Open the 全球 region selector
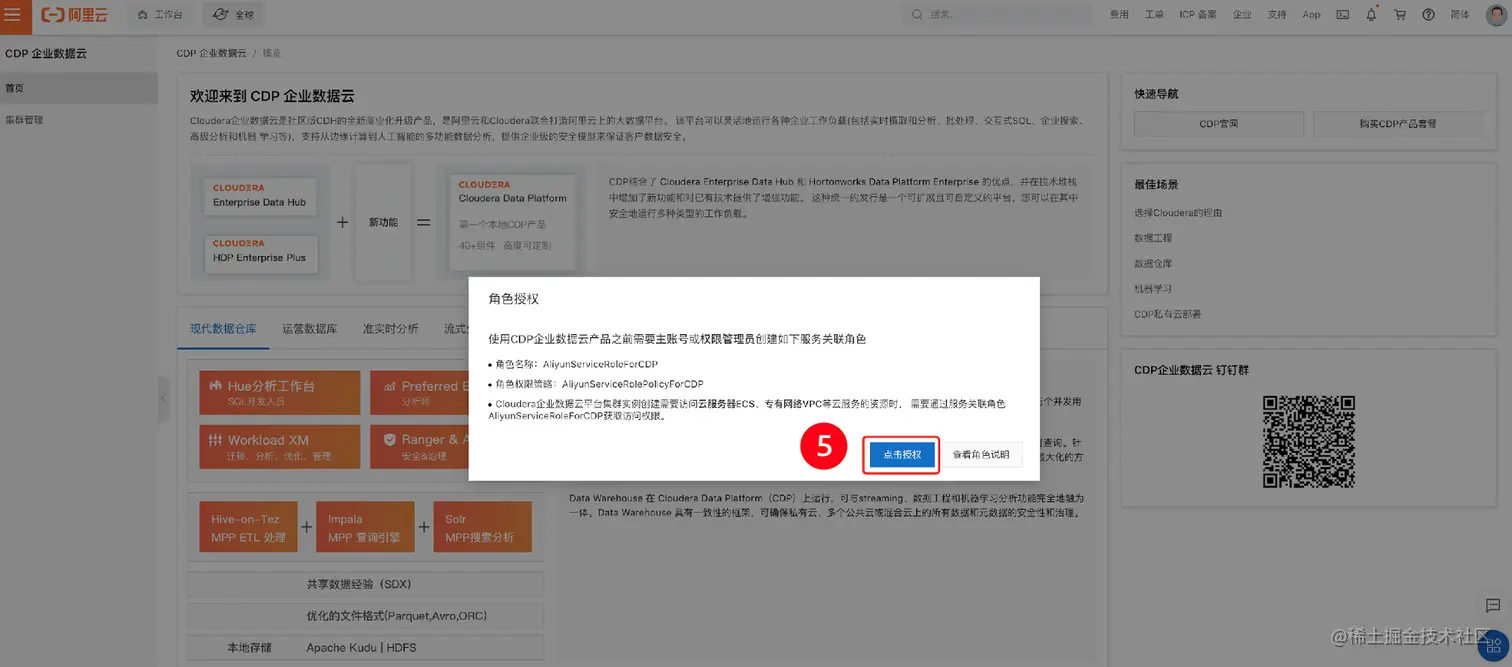1512x667 pixels. pyautogui.click(x=234, y=15)
